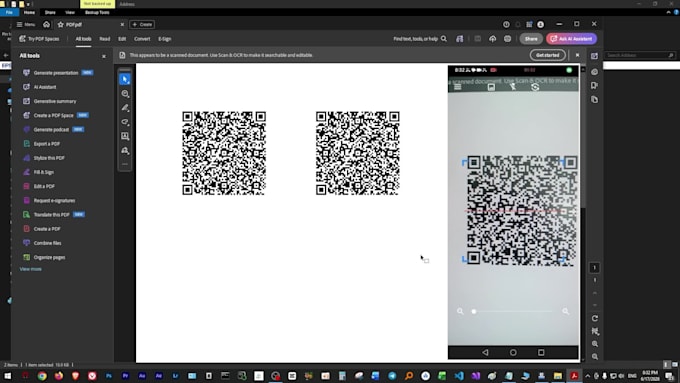The image size is (680, 383).
Task: Click the rotate page icon in right rail
Action: (x=595, y=318)
